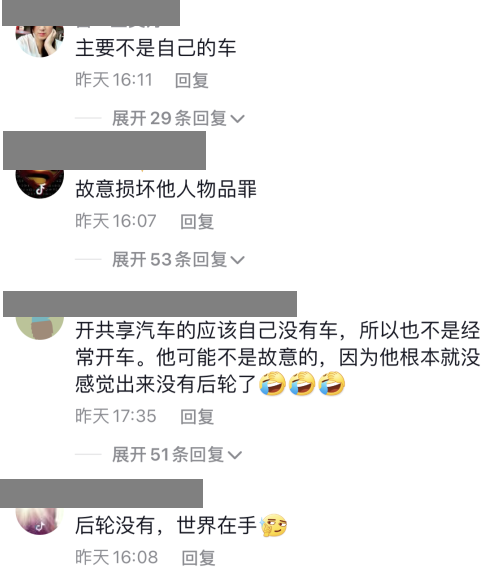Screen dimensions: 491x568
Task: Open the woman's portrait avatar on the first comment
Action: coord(39,41)
